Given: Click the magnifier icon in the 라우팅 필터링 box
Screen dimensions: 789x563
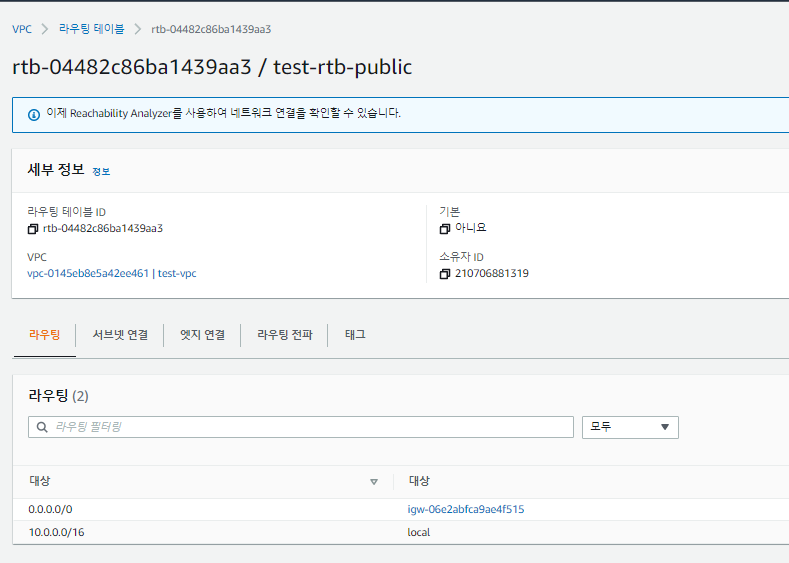Looking at the screenshot, I should [x=42, y=427].
